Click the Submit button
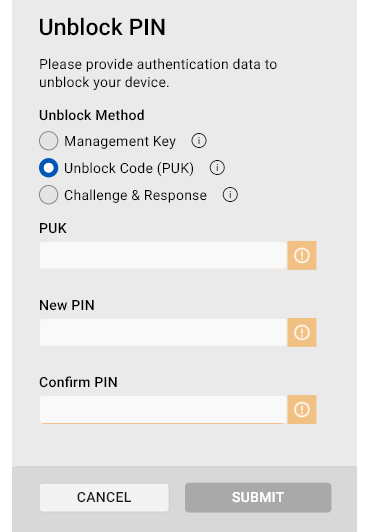The image size is (368, 532). (x=258, y=497)
